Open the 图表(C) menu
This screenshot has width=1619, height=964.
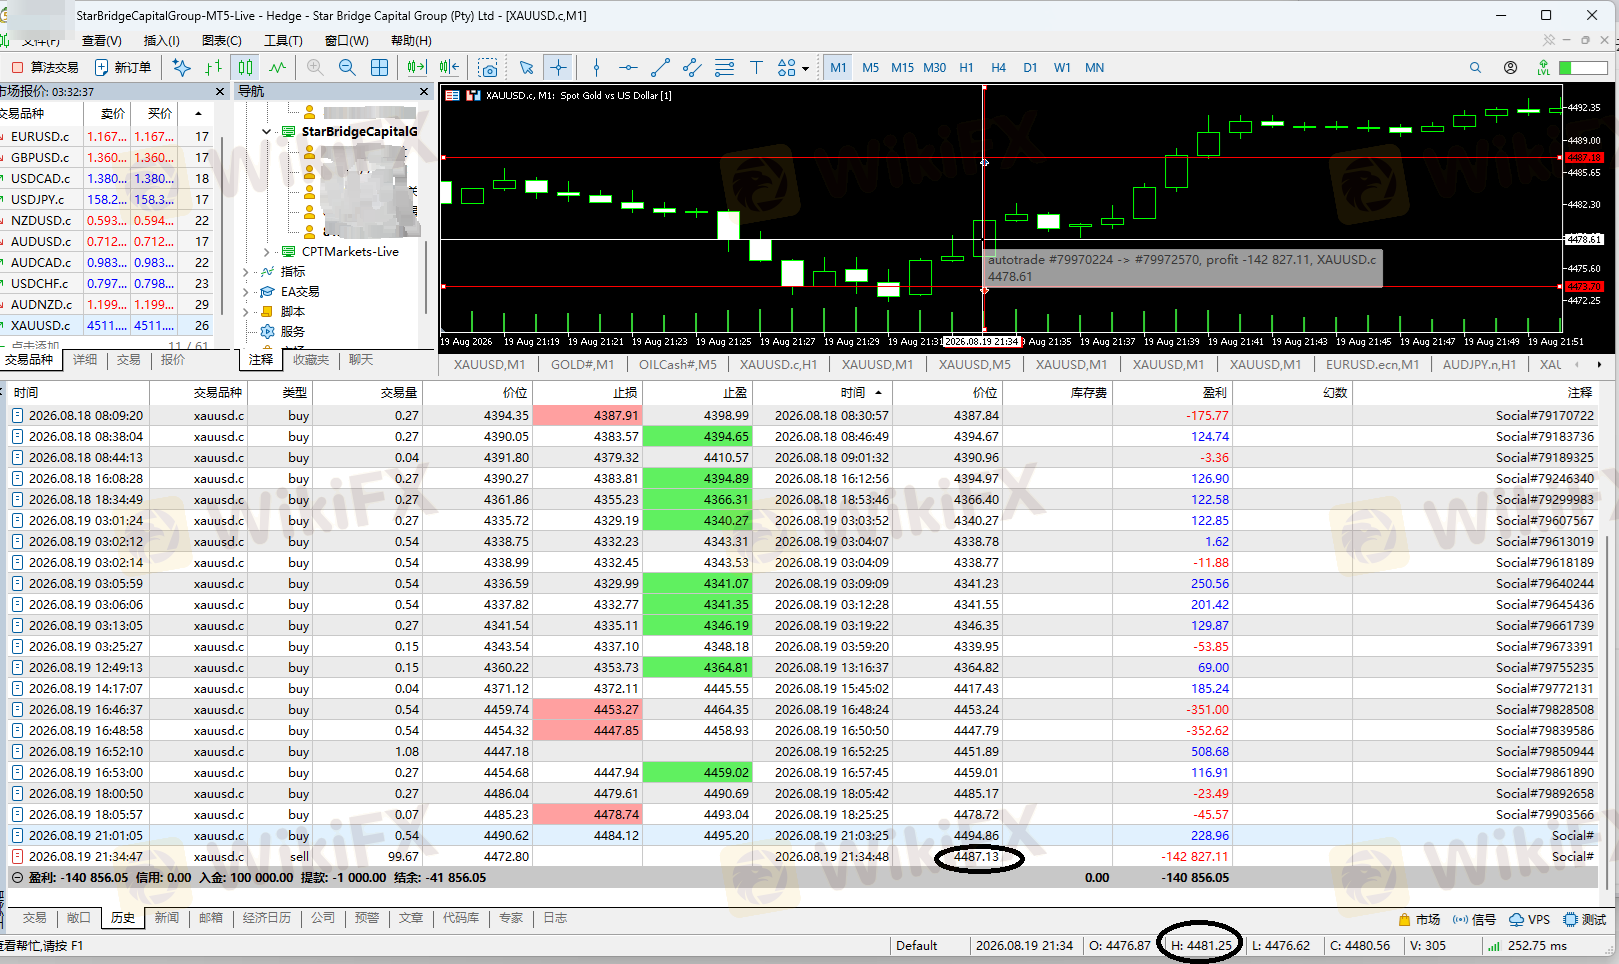pyautogui.click(x=221, y=40)
